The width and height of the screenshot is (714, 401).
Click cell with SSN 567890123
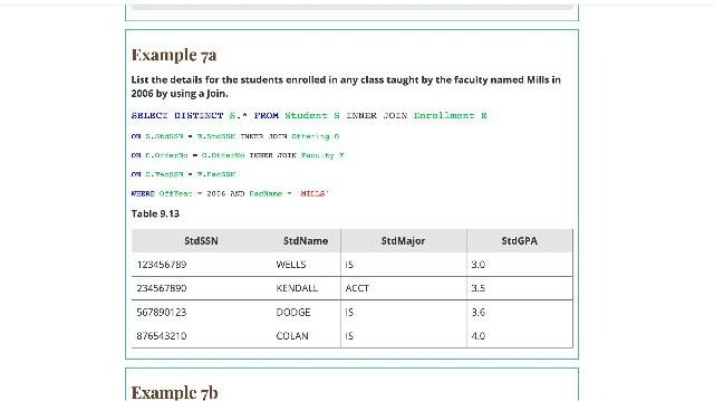click(162, 312)
